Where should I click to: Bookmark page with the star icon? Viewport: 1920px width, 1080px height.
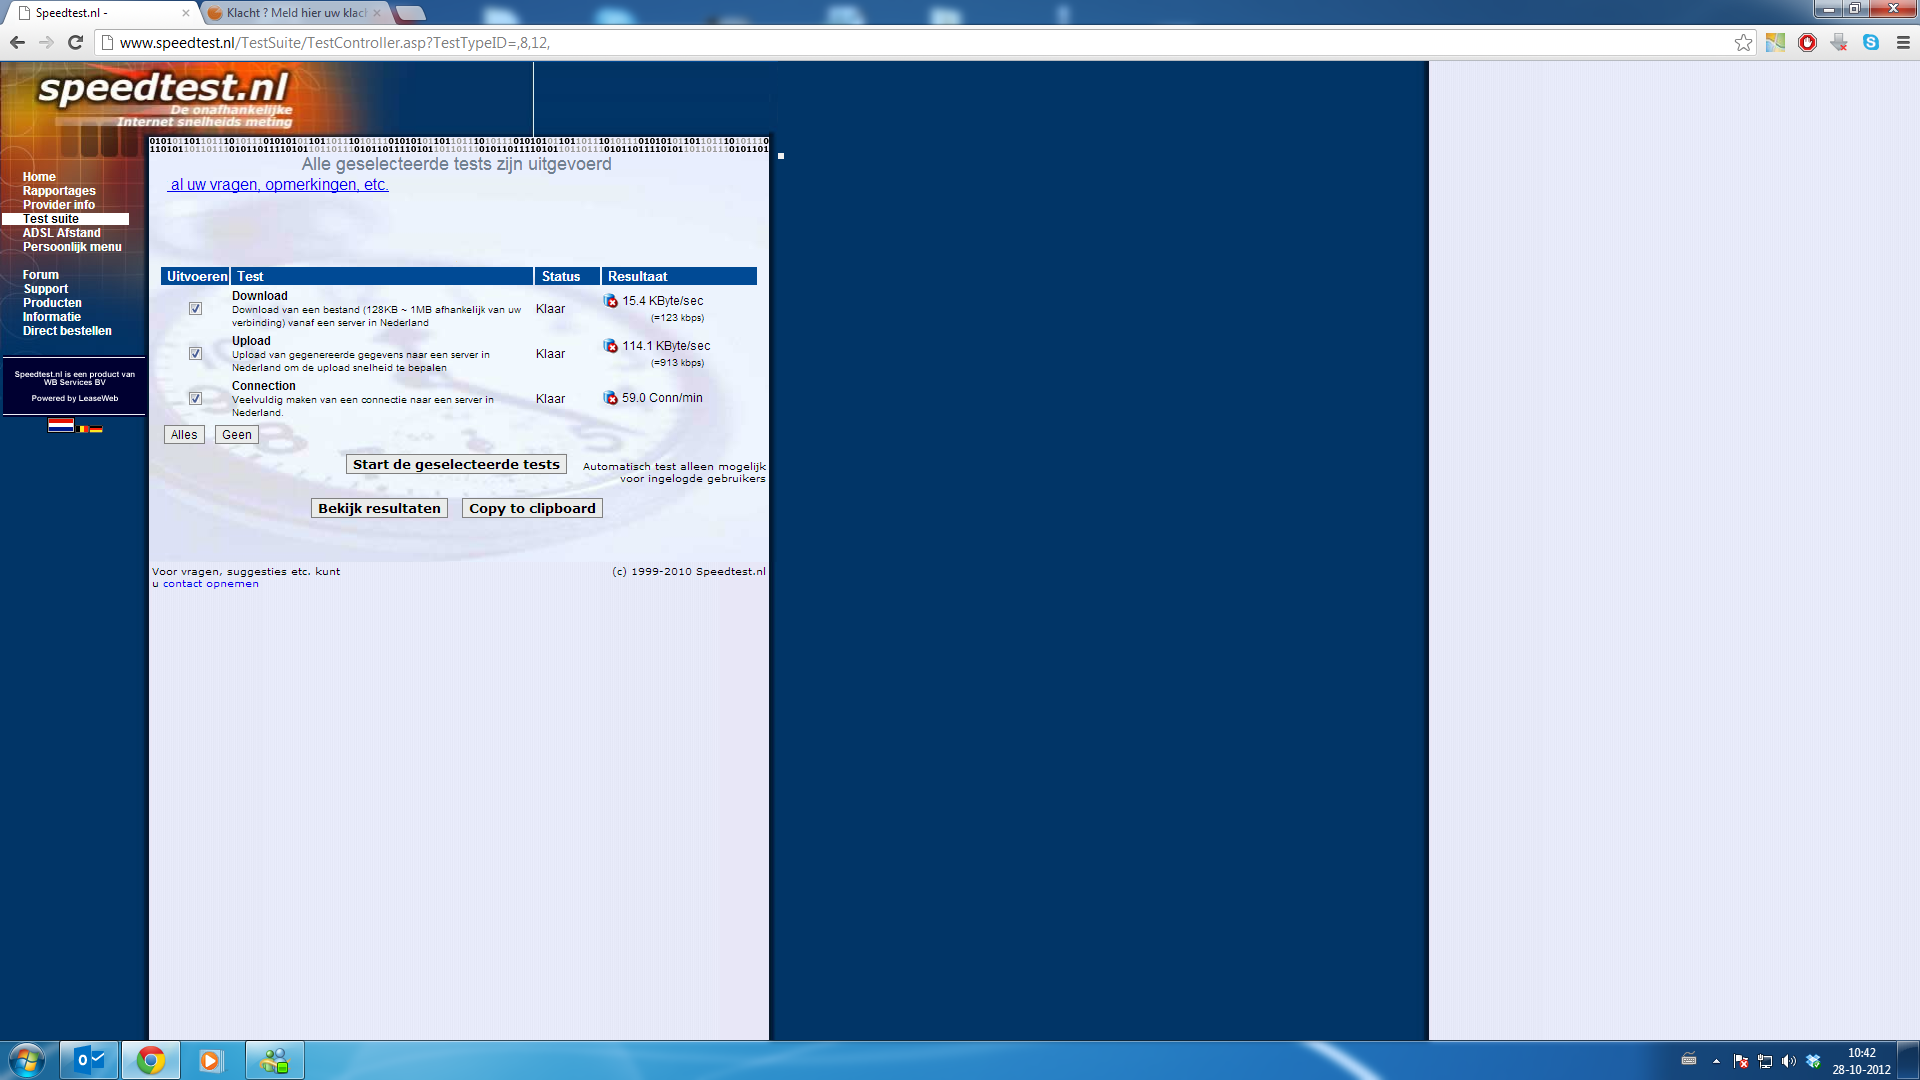(x=1743, y=42)
